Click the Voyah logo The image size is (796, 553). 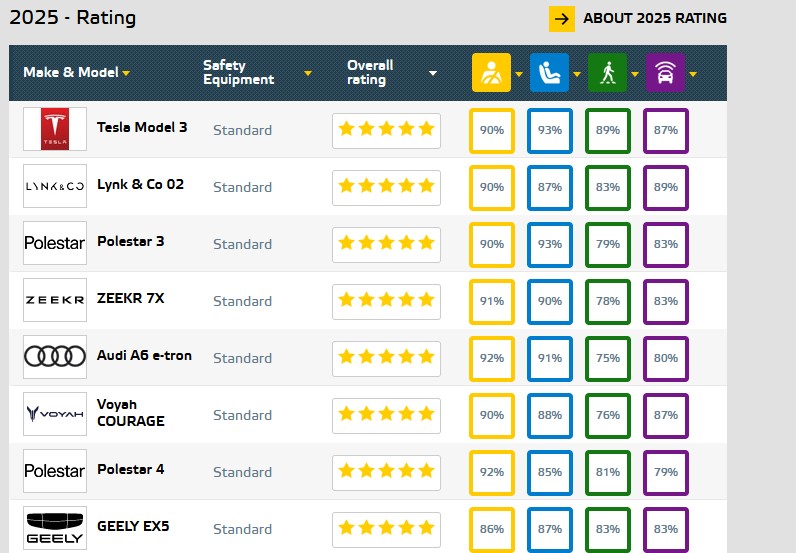tap(55, 414)
